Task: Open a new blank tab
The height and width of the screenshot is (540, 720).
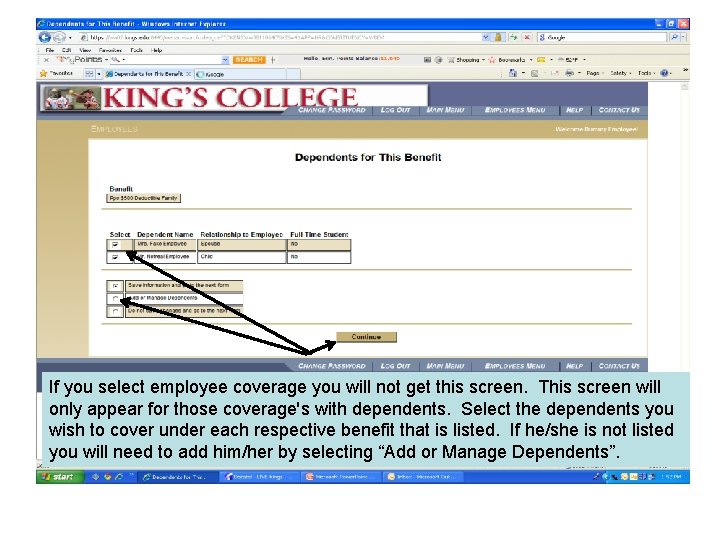Action: pyautogui.click(x=293, y=74)
